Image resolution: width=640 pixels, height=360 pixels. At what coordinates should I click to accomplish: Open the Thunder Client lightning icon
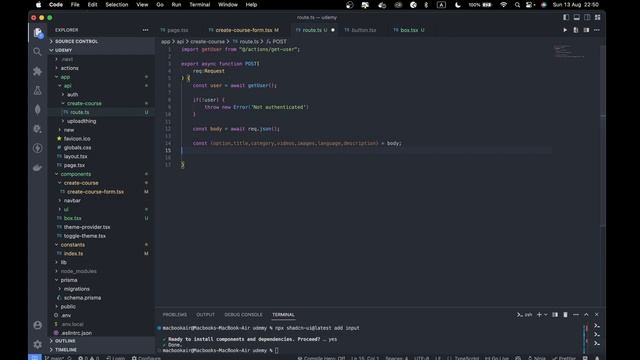tap(38, 148)
